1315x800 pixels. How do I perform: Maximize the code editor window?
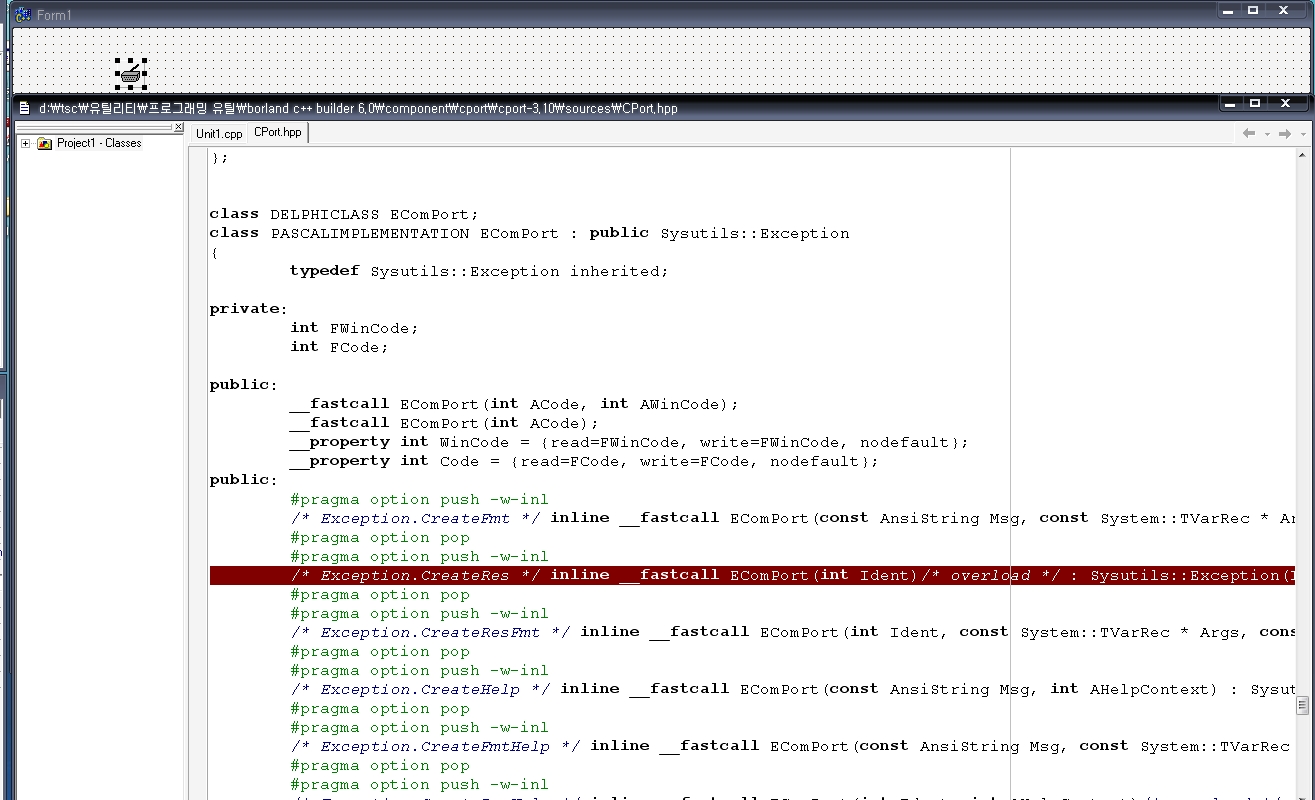1255,103
